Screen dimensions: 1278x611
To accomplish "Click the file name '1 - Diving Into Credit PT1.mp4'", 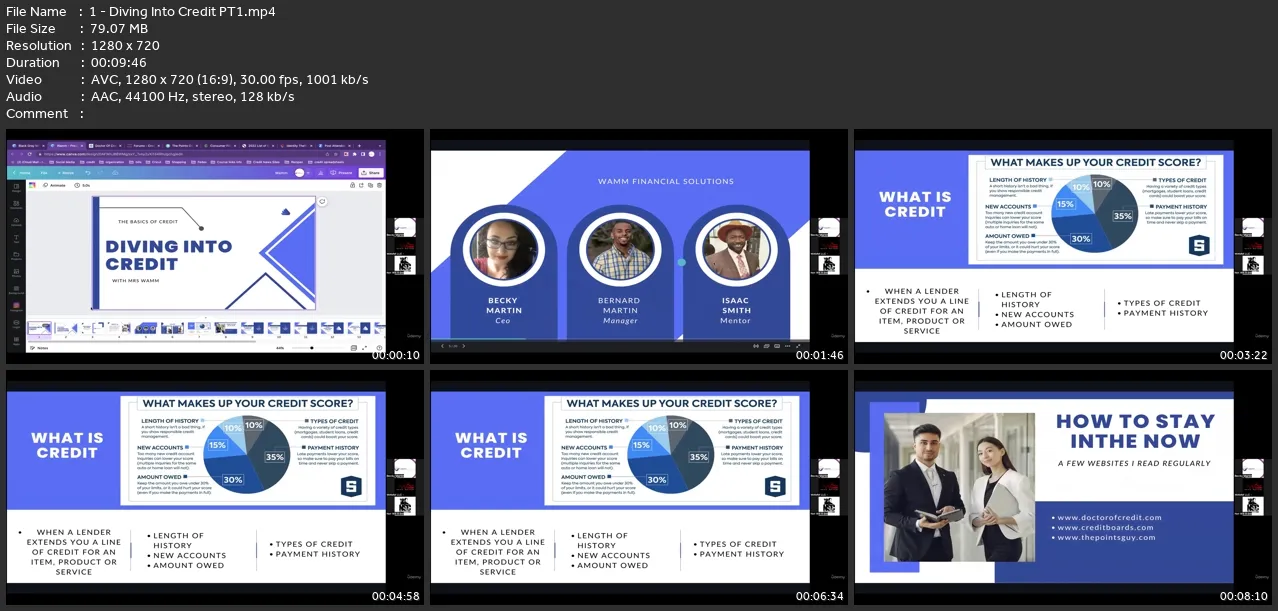I will tap(183, 11).
